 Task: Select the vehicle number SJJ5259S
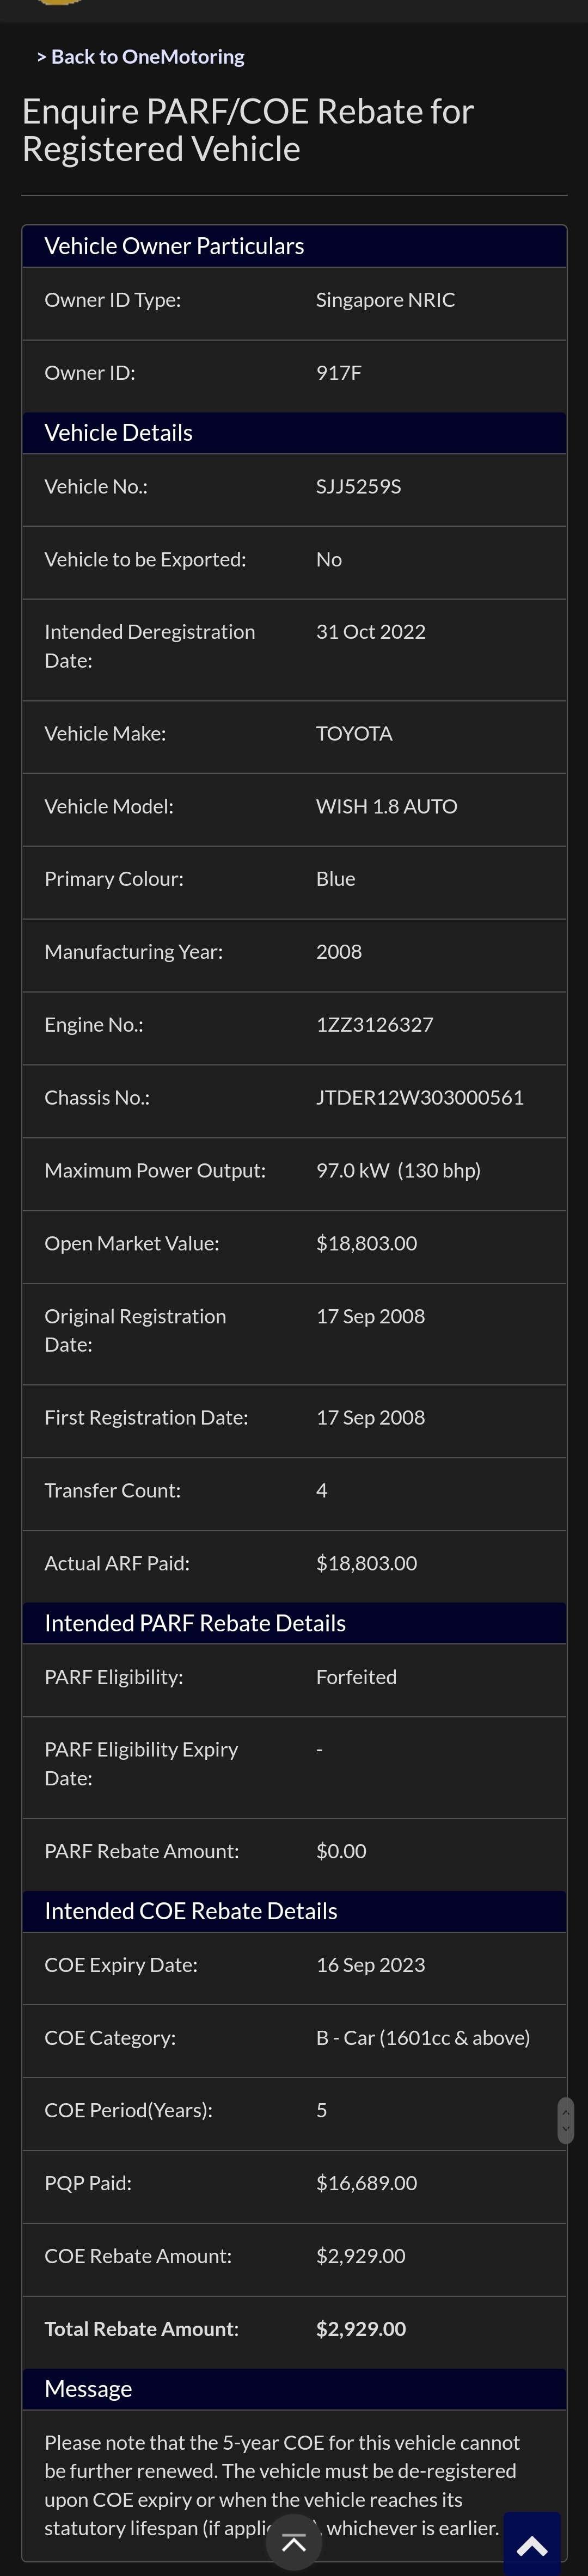click(x=358, y=486)
